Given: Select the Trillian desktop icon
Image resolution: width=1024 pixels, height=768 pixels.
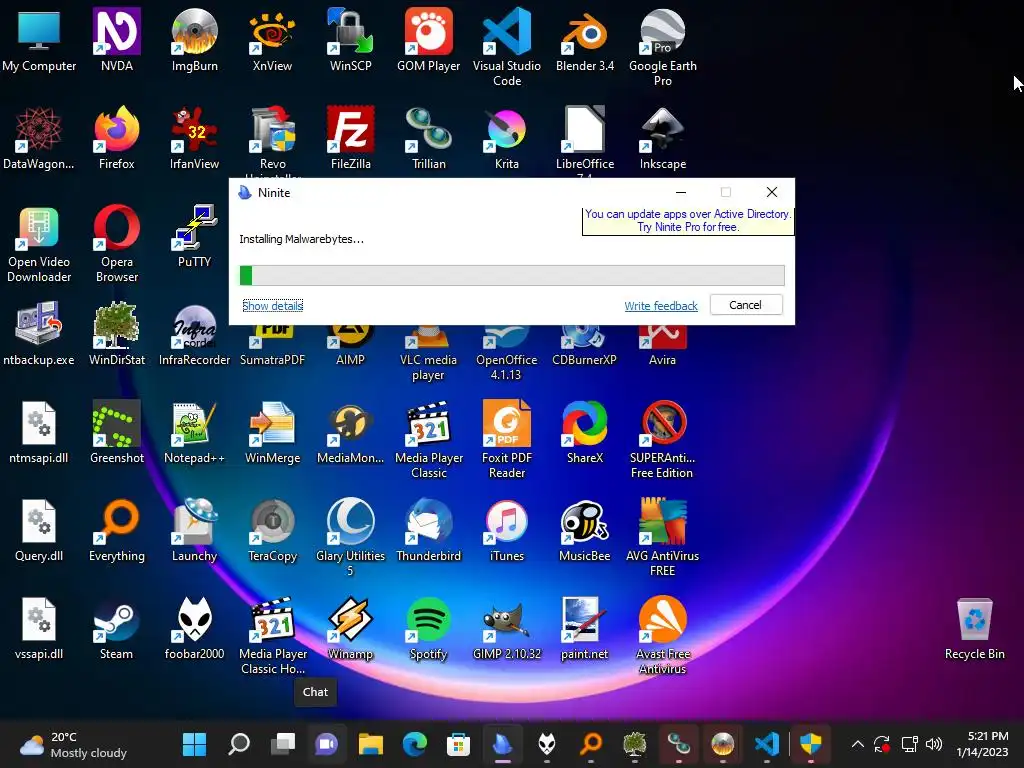Looking at the screenshot, I should tap(428, 138).
